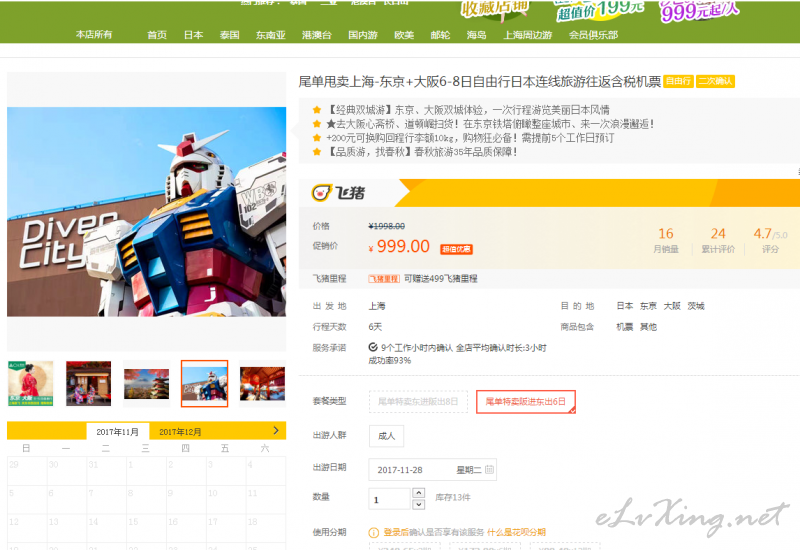Open the 上海周边游 navigation item

pos(528,35)
